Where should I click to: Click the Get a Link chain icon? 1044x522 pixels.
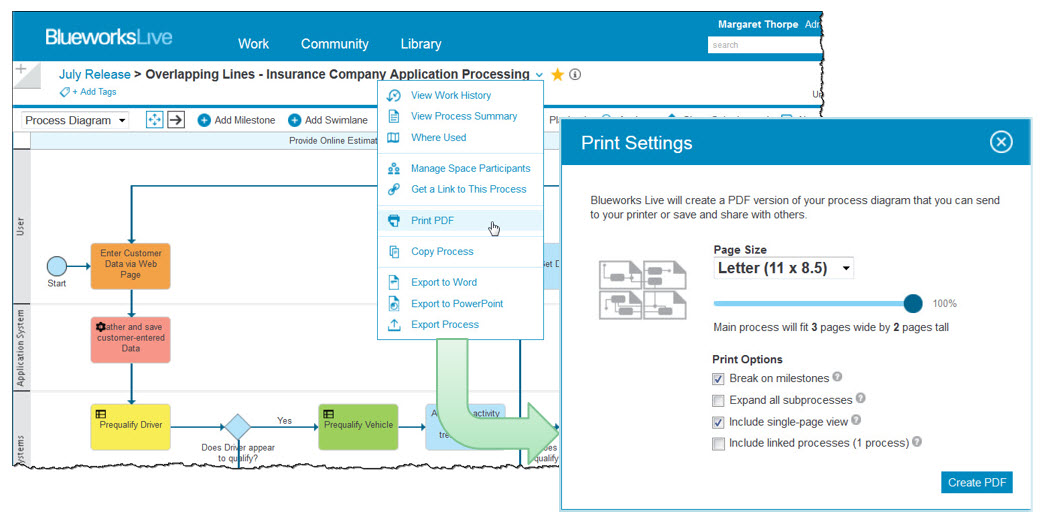coord(393,190)
